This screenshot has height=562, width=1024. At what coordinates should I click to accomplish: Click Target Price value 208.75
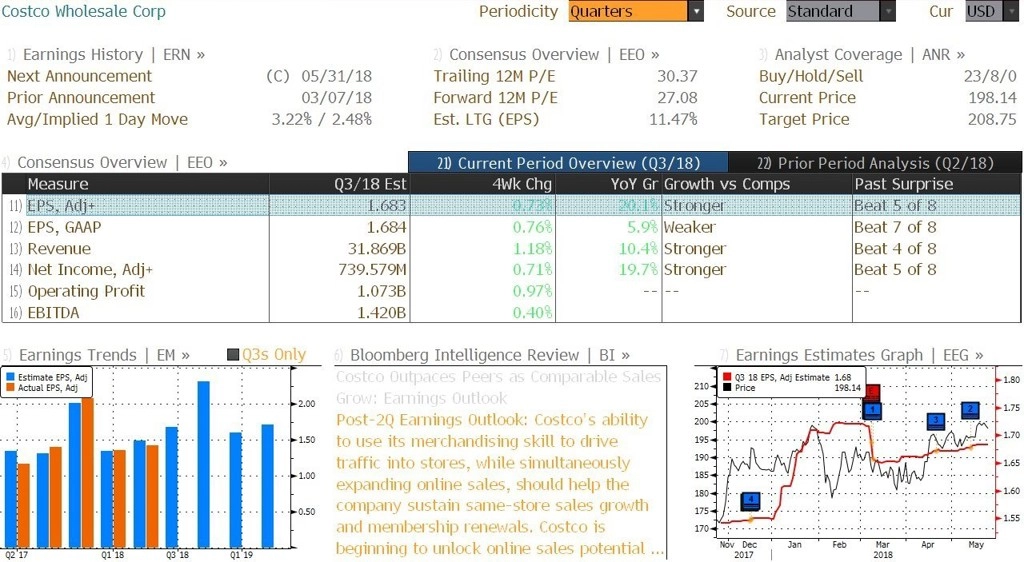pos(992,119)
